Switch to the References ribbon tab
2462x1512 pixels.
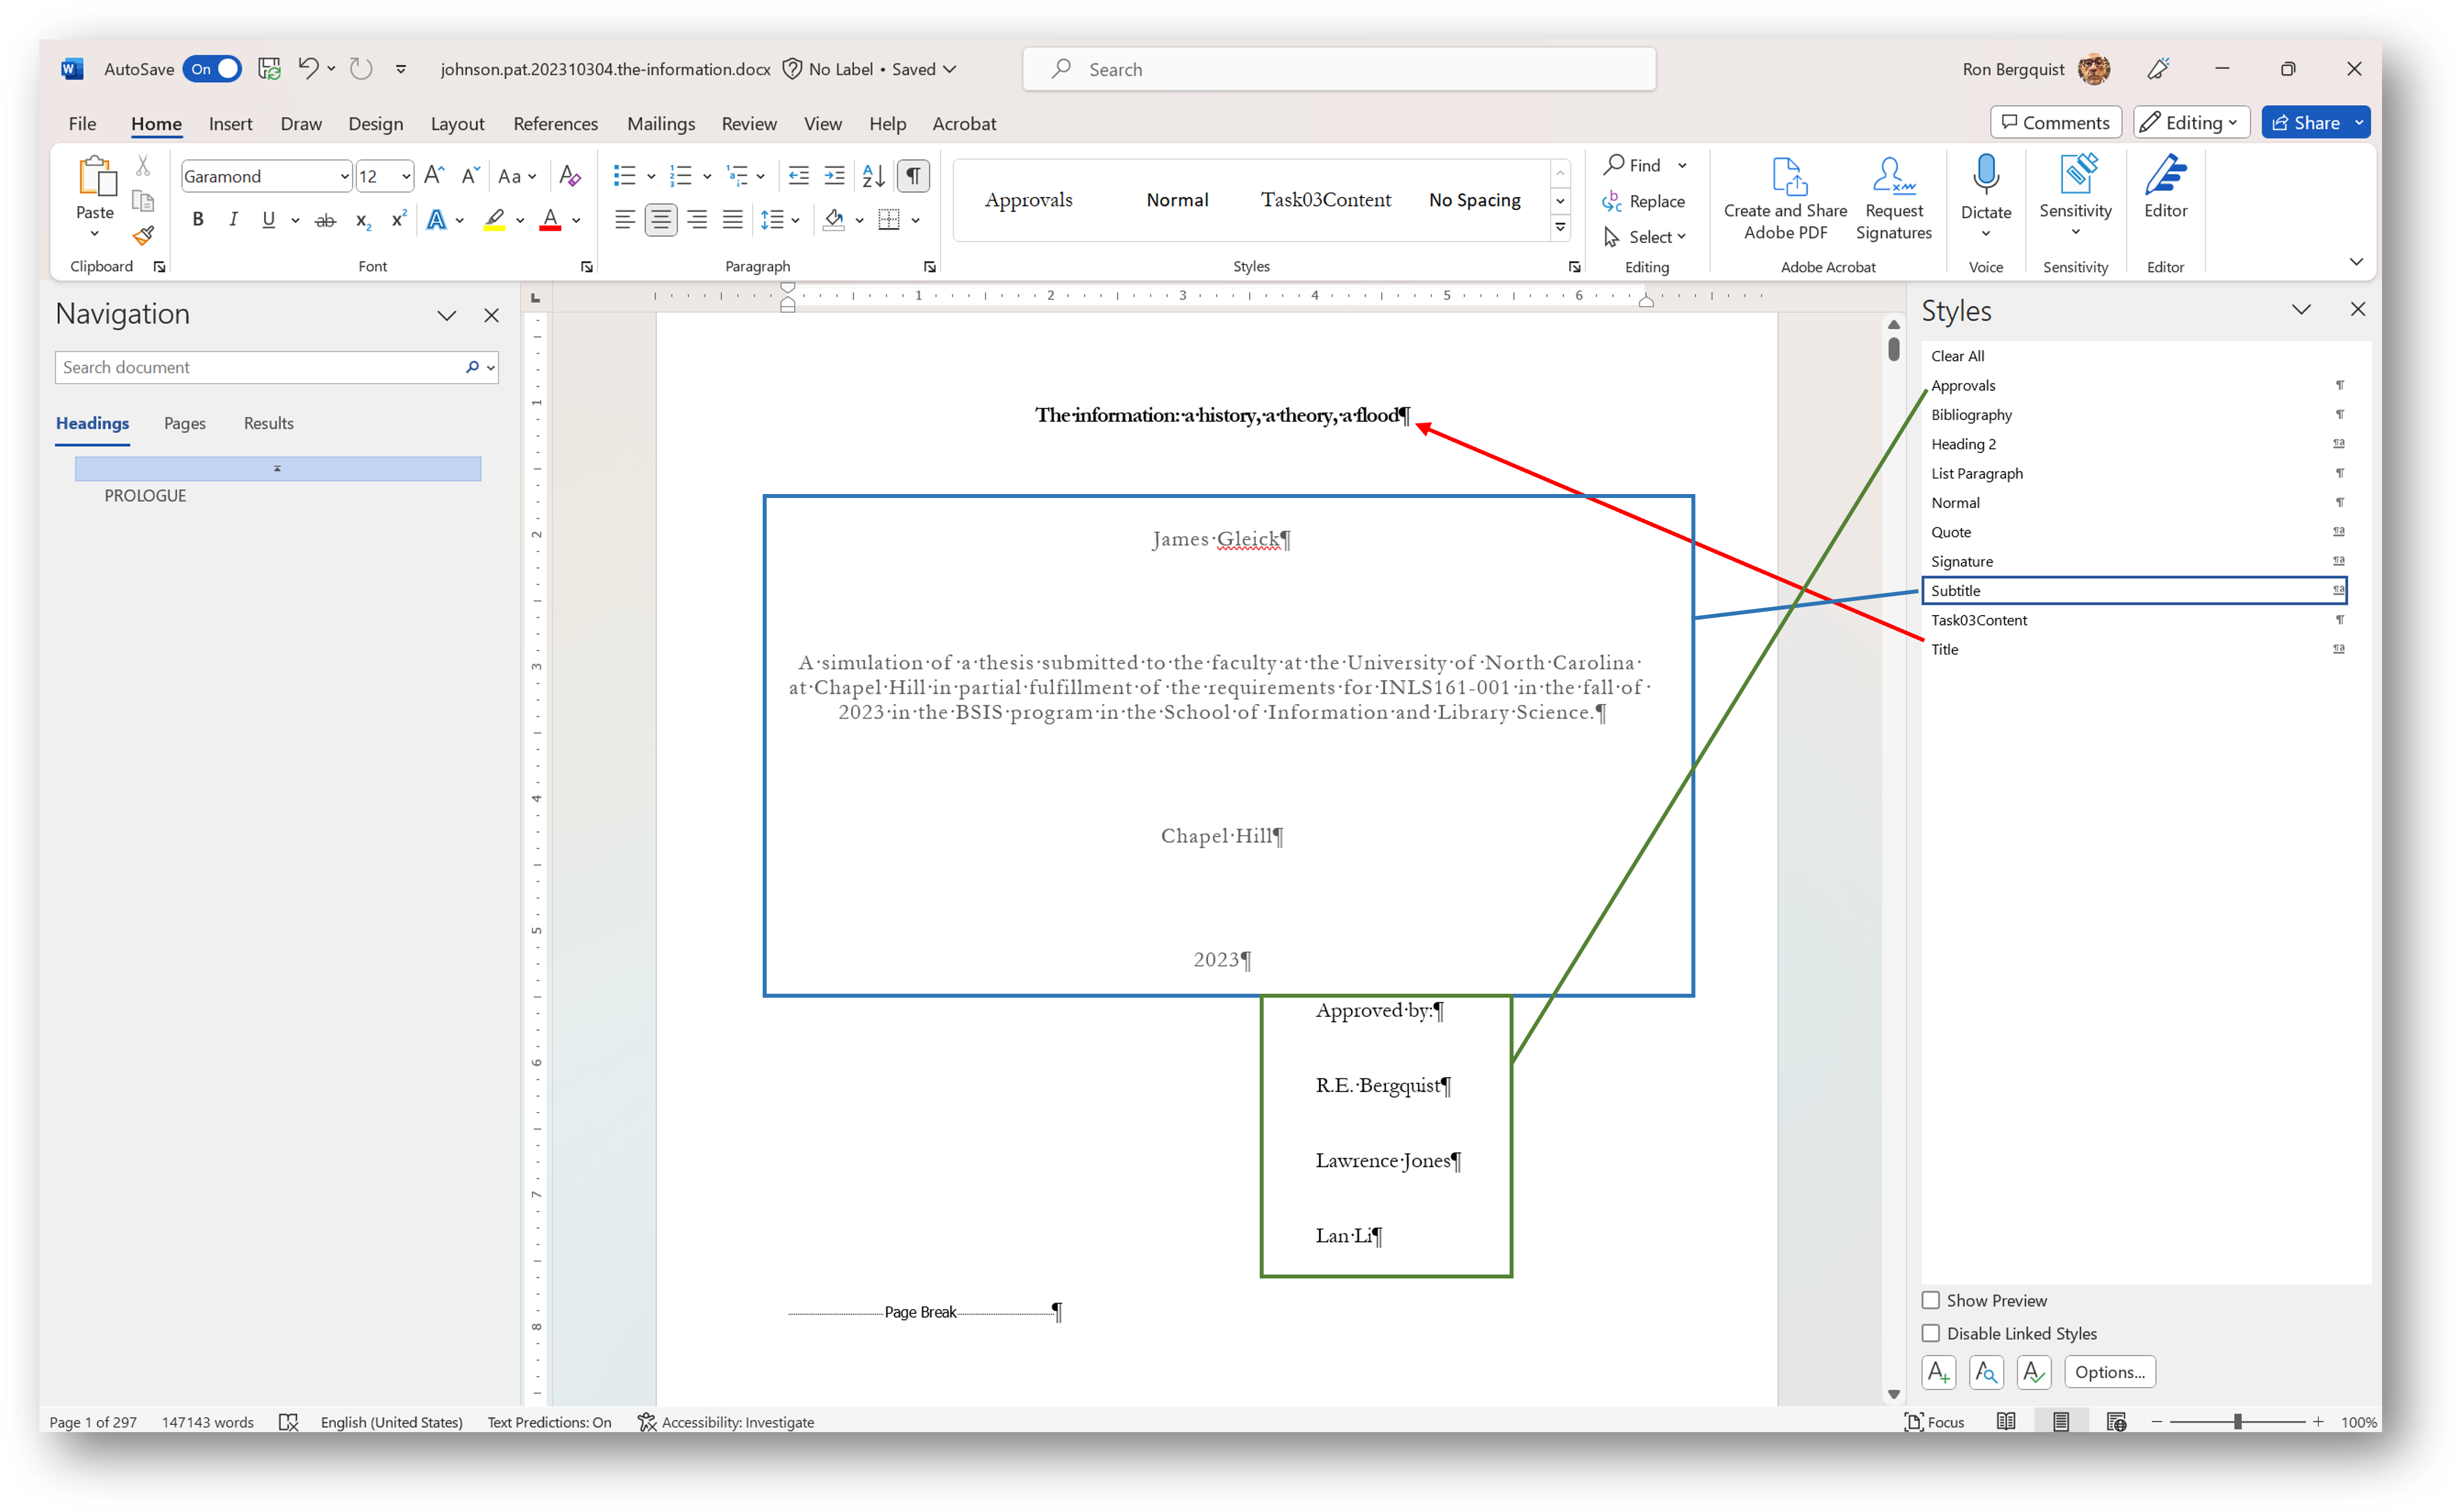[x=556, y=123]
